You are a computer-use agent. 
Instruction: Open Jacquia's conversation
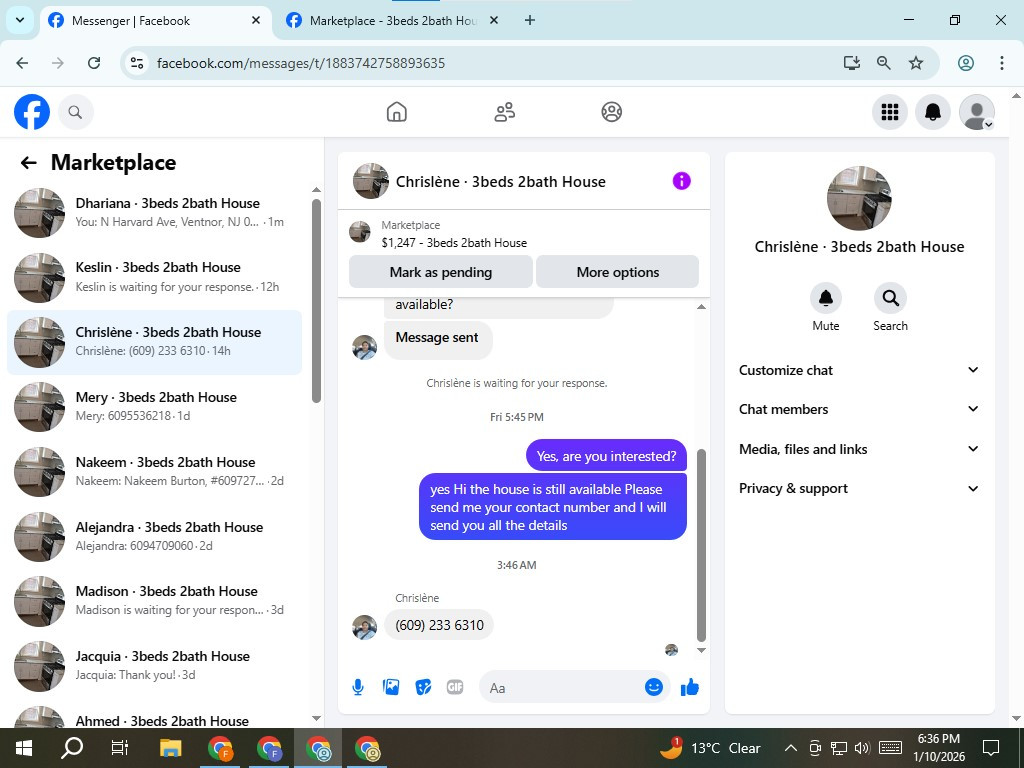[154, 665]
